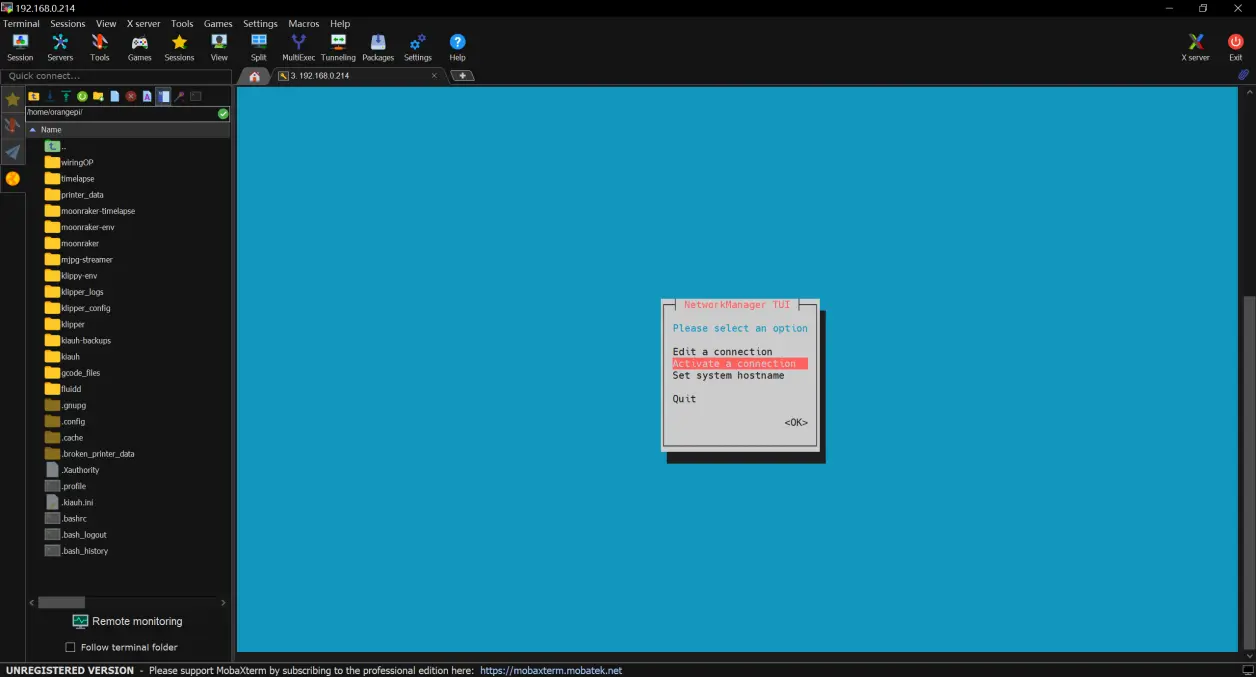Image resolution: width=1256 pixels, height=677 pixels.
Task: Open the X server menu
Action: coord(143,24)
